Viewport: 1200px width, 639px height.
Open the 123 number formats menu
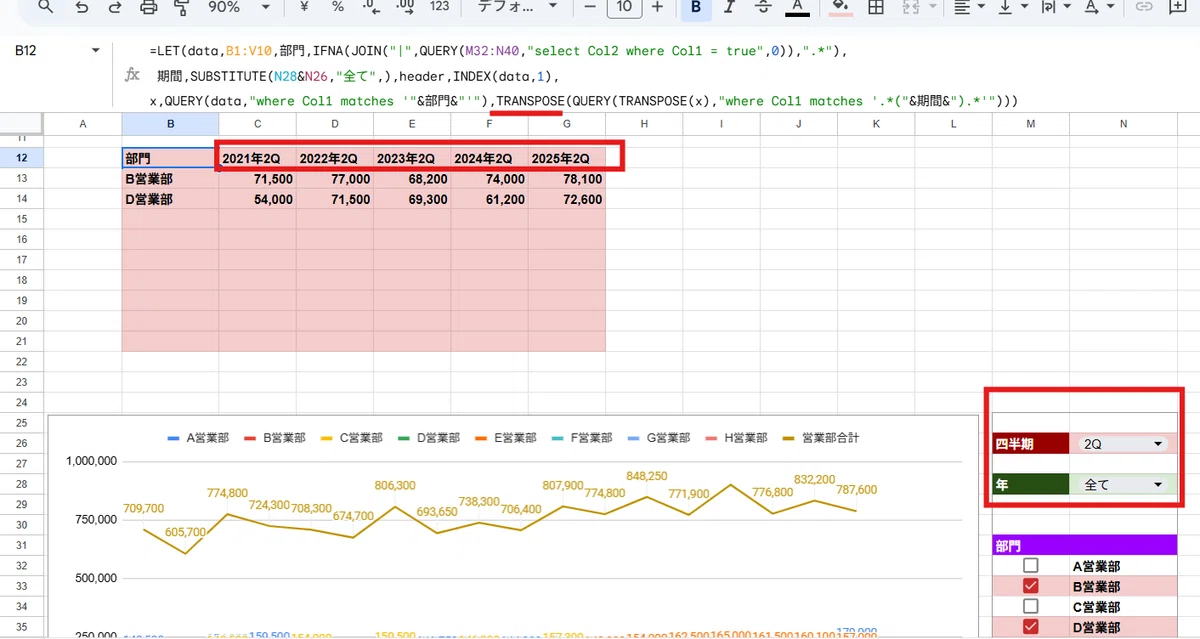pyautogui.click(x=439, y=7)
